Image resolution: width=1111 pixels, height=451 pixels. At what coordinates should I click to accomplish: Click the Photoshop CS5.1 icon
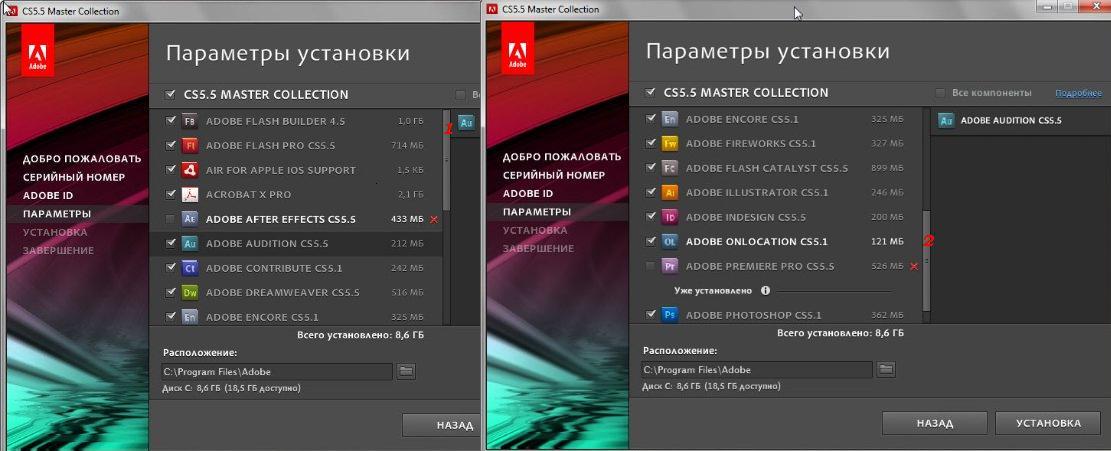click(x=670, y=315)
